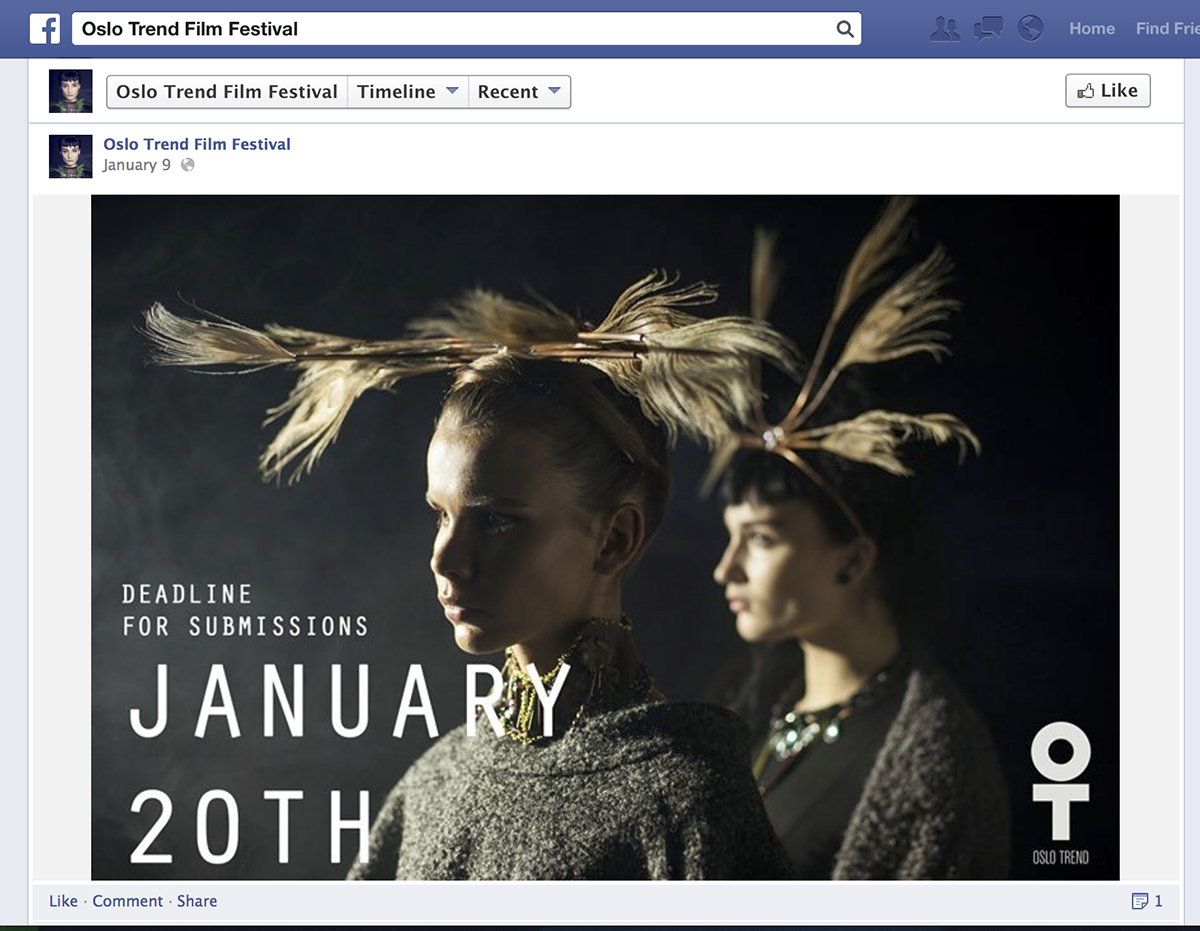Viewport: 1200px width, 931px height.
Task: Open the comment count icon showing 1
Action: click(1147, 901)
